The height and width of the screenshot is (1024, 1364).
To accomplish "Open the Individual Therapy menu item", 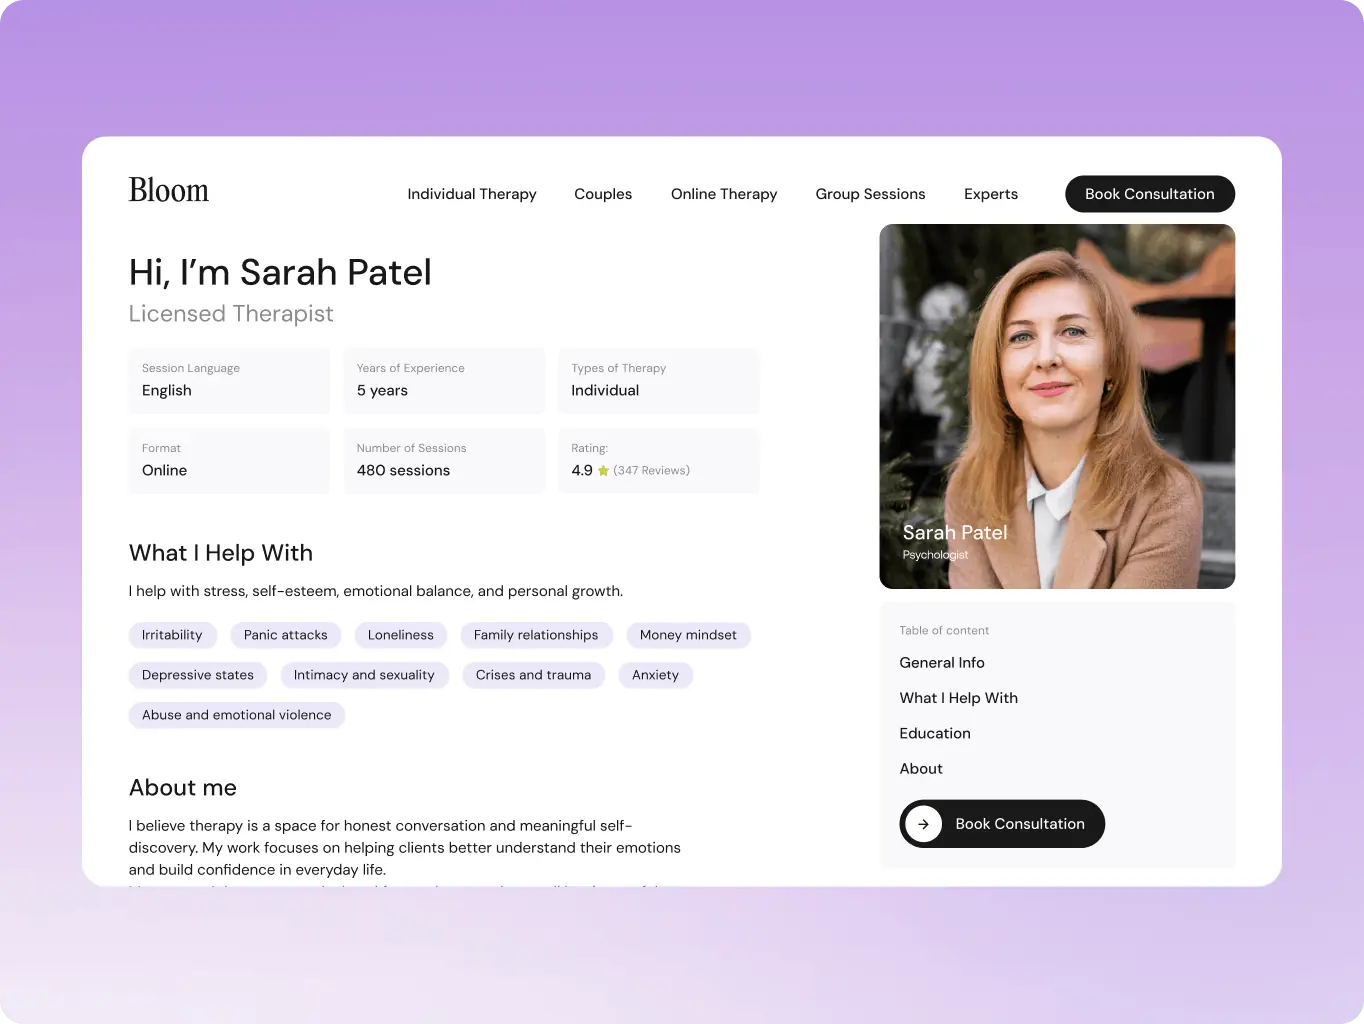I will point(472,194).
